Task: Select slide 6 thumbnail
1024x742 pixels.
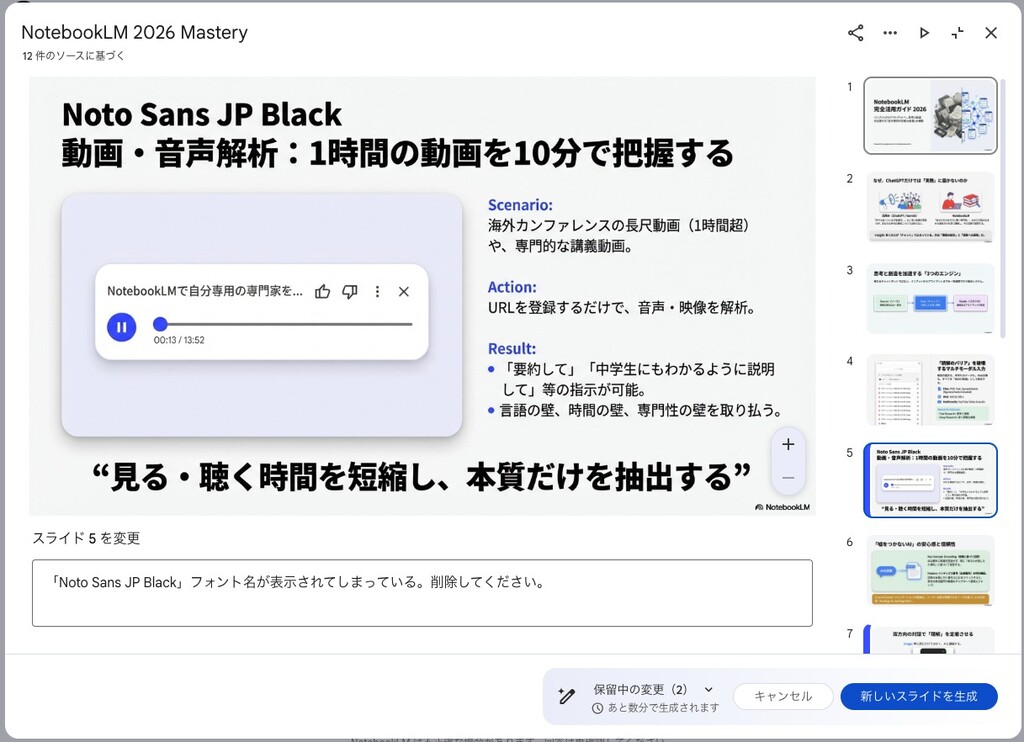Action: tap(931, 571)
